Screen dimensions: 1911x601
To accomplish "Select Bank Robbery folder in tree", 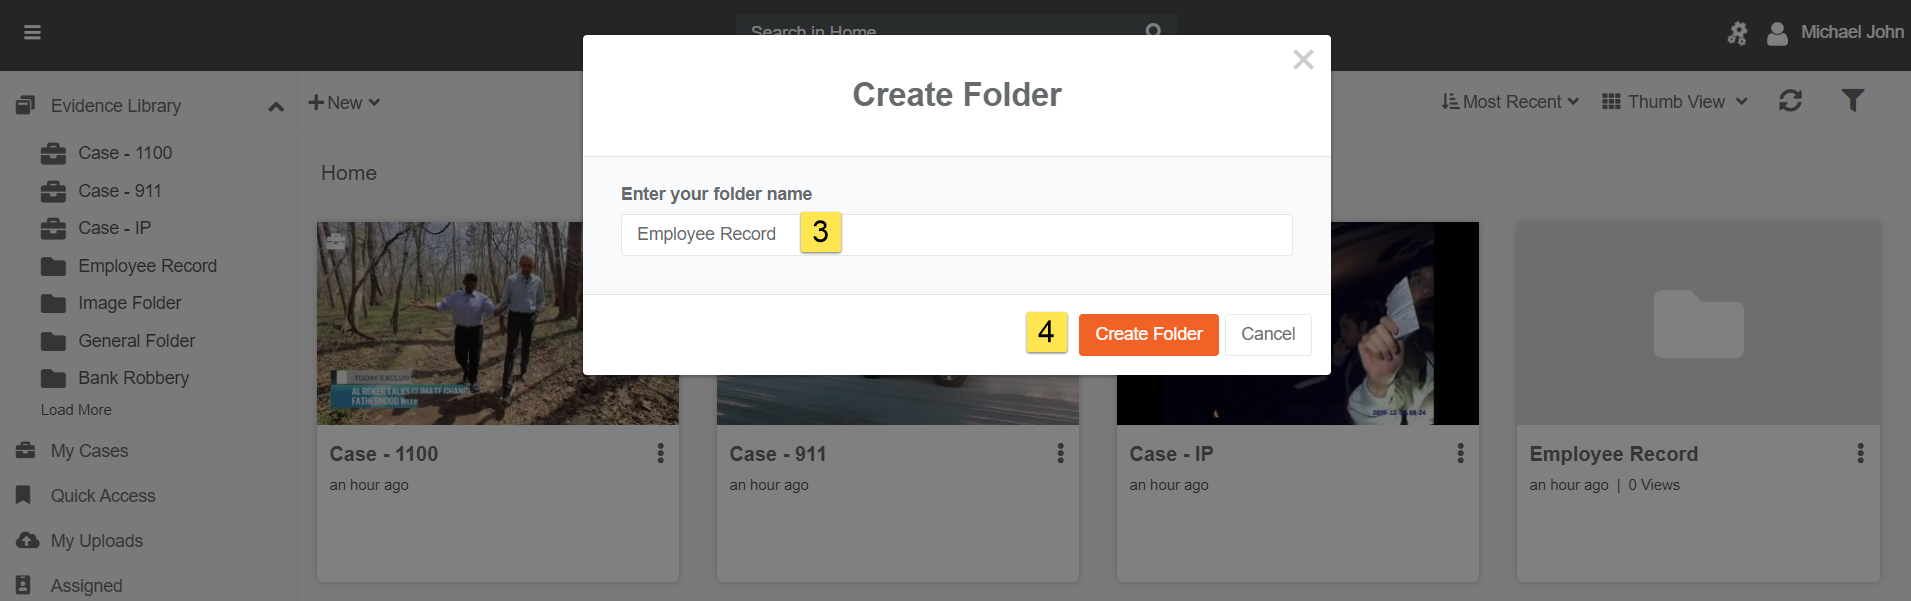I will click(133, 378).
